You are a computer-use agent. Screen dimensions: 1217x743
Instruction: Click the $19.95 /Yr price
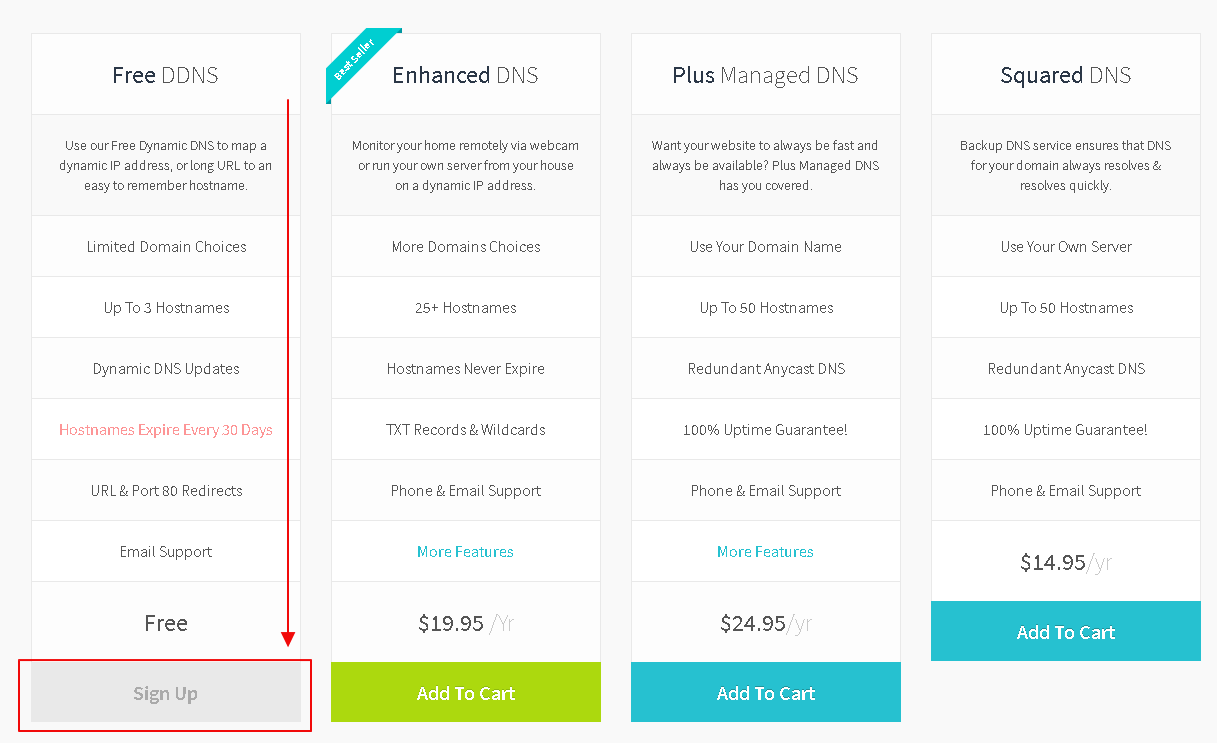coord(466,623)
